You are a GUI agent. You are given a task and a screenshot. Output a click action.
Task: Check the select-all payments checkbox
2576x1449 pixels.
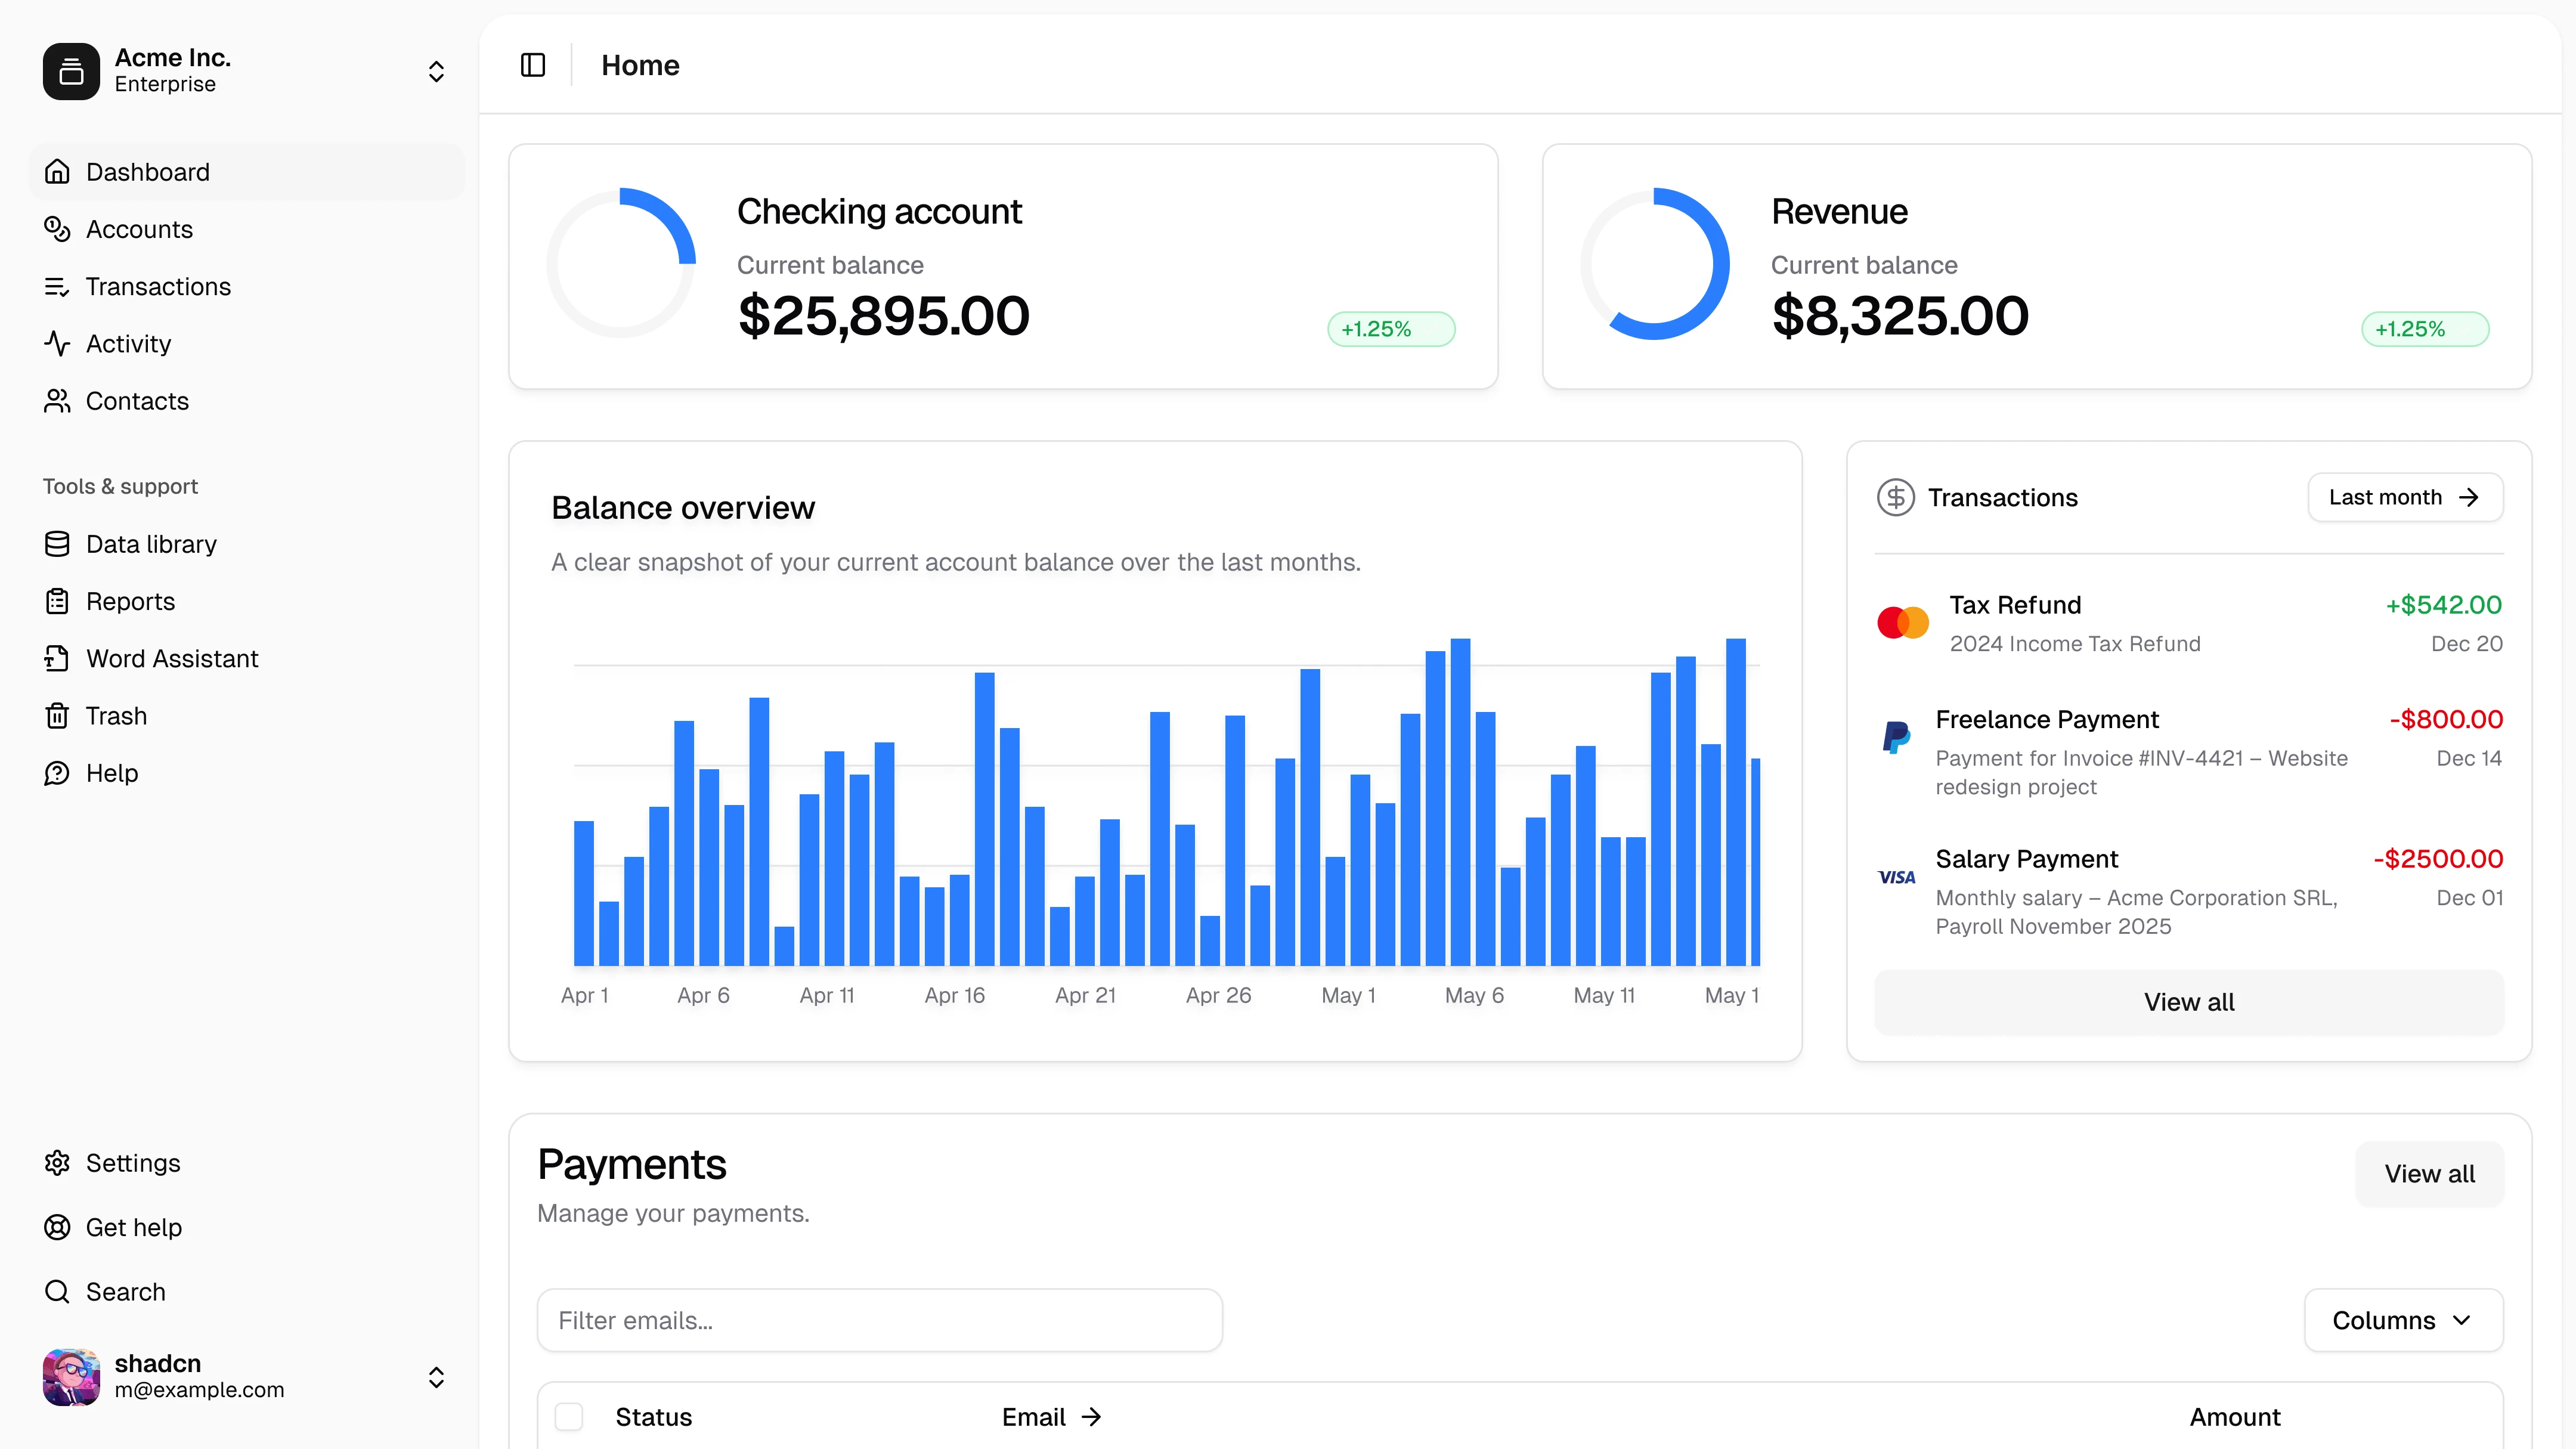[569, 1416]
